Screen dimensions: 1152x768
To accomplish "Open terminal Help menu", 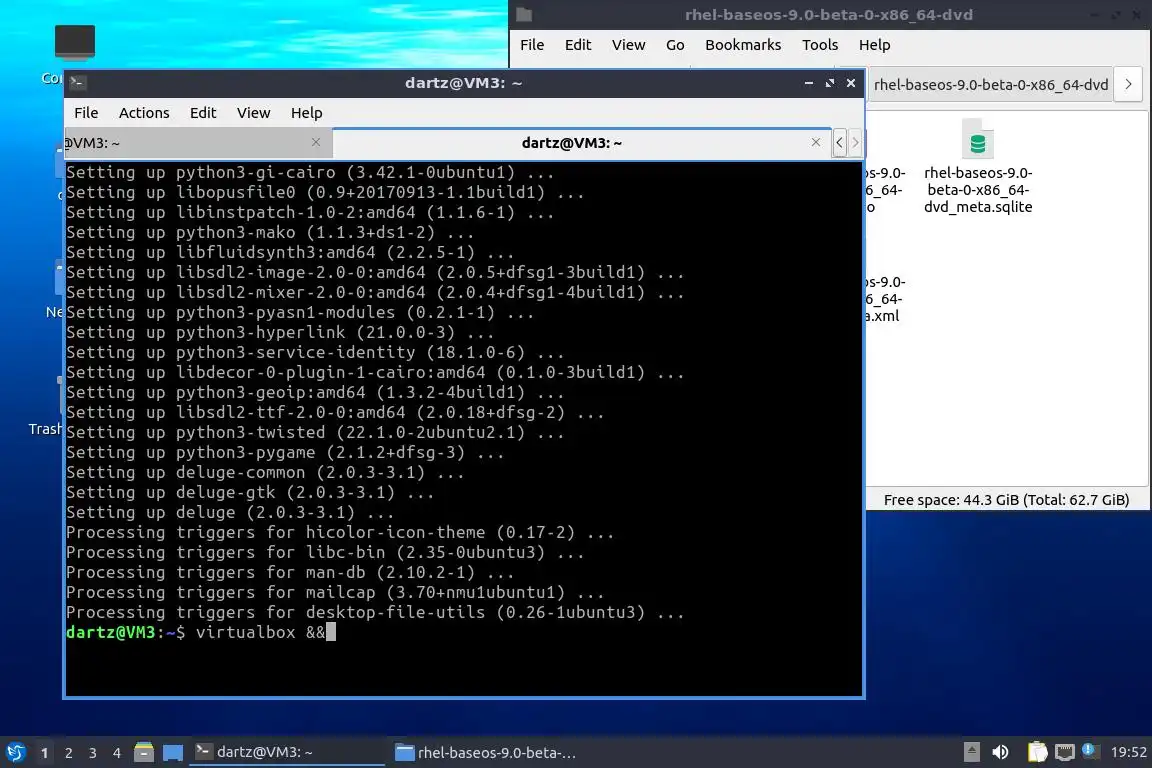I will [x=306, y=112].
